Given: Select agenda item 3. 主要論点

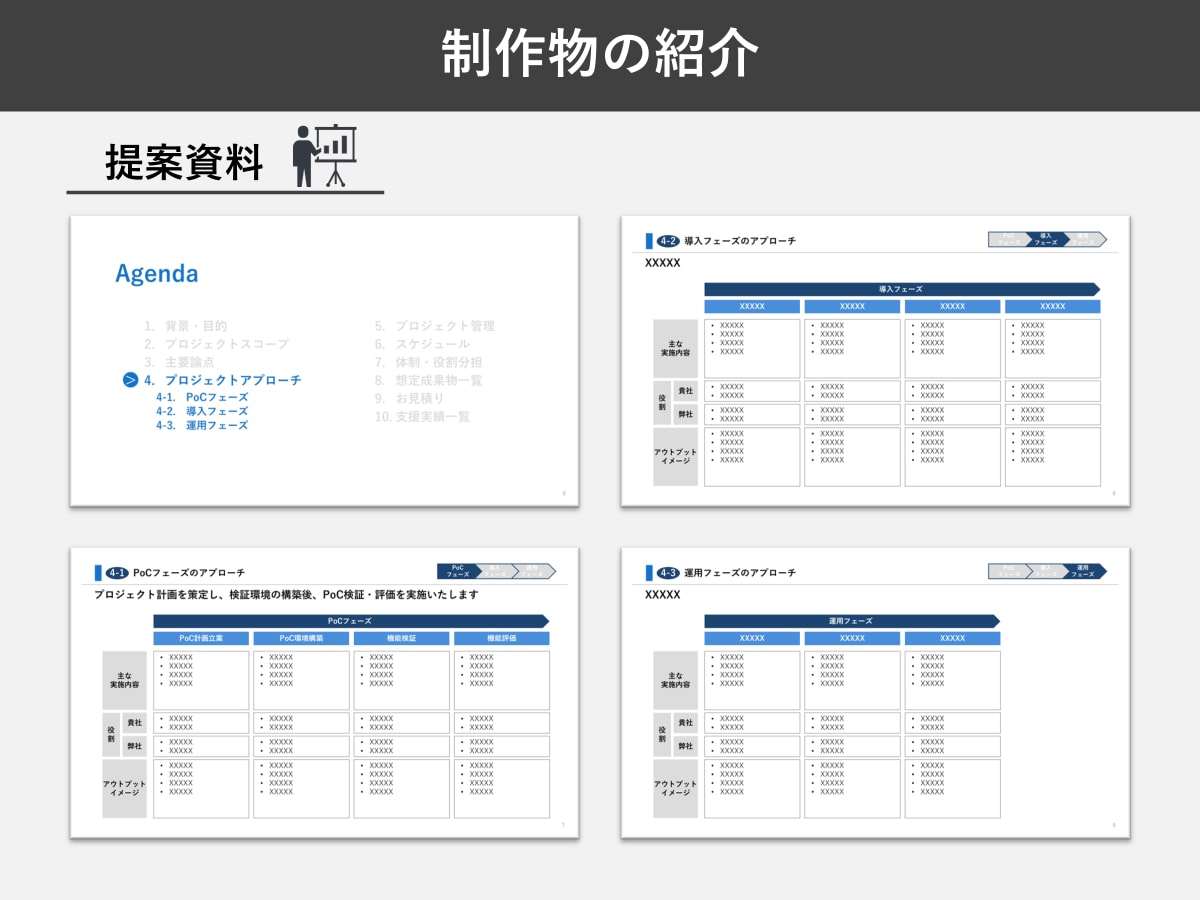Looking at the screenshot, I should click(179, 362).
